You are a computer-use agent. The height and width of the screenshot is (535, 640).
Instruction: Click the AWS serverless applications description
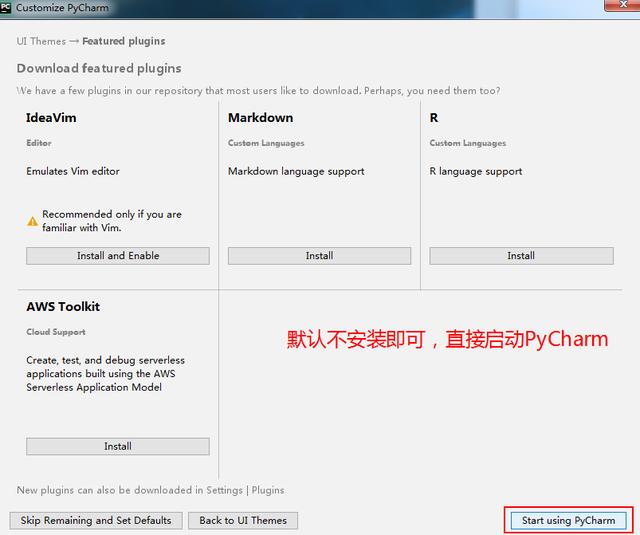tap(105, 374)
